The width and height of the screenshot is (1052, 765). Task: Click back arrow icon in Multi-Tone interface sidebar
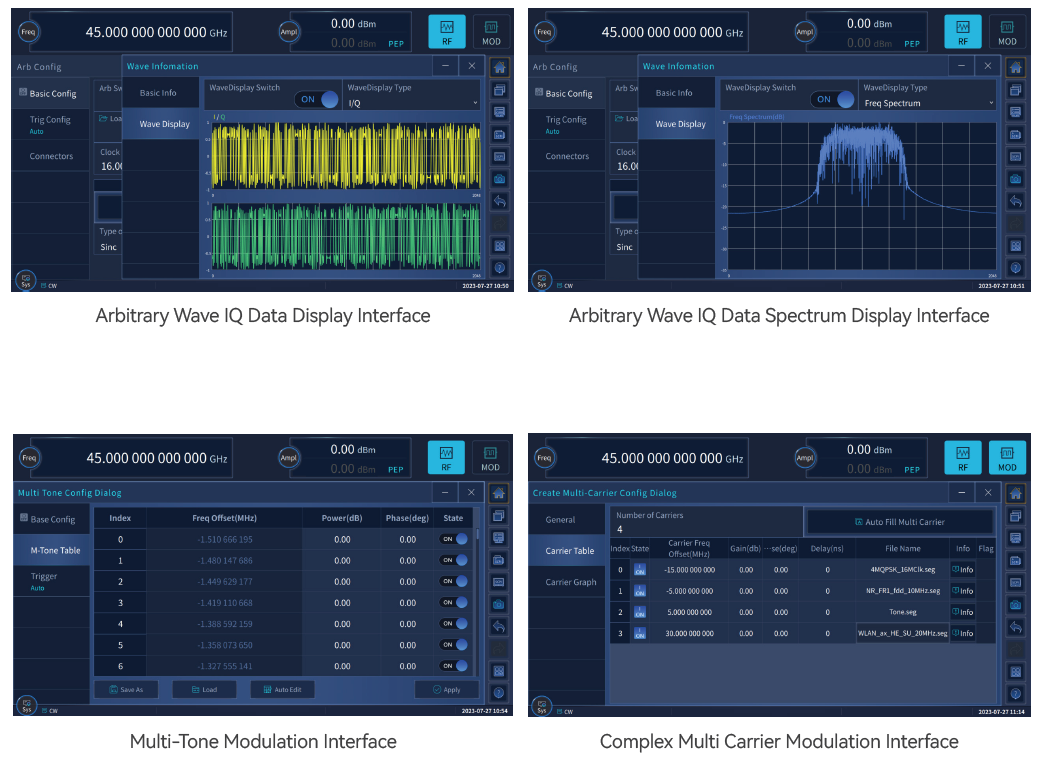click(x=498, y=627)
